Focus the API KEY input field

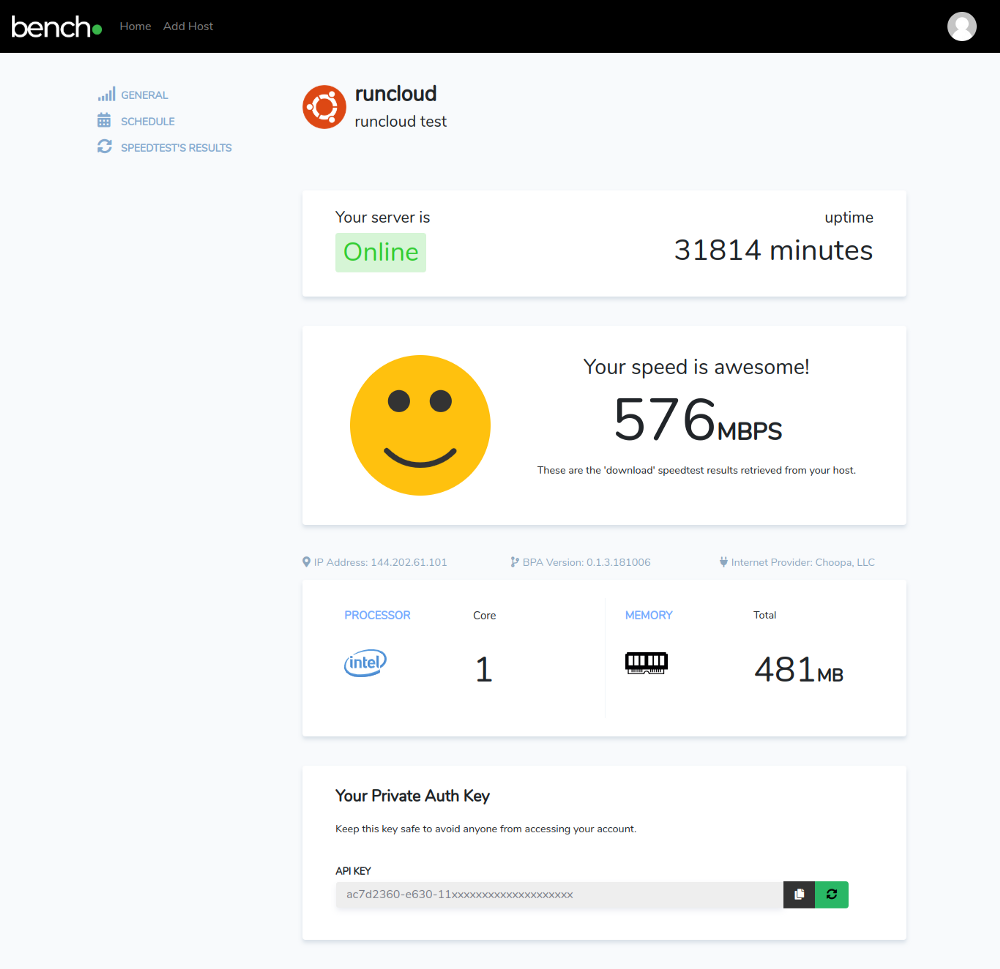click(x=559, y=895)
